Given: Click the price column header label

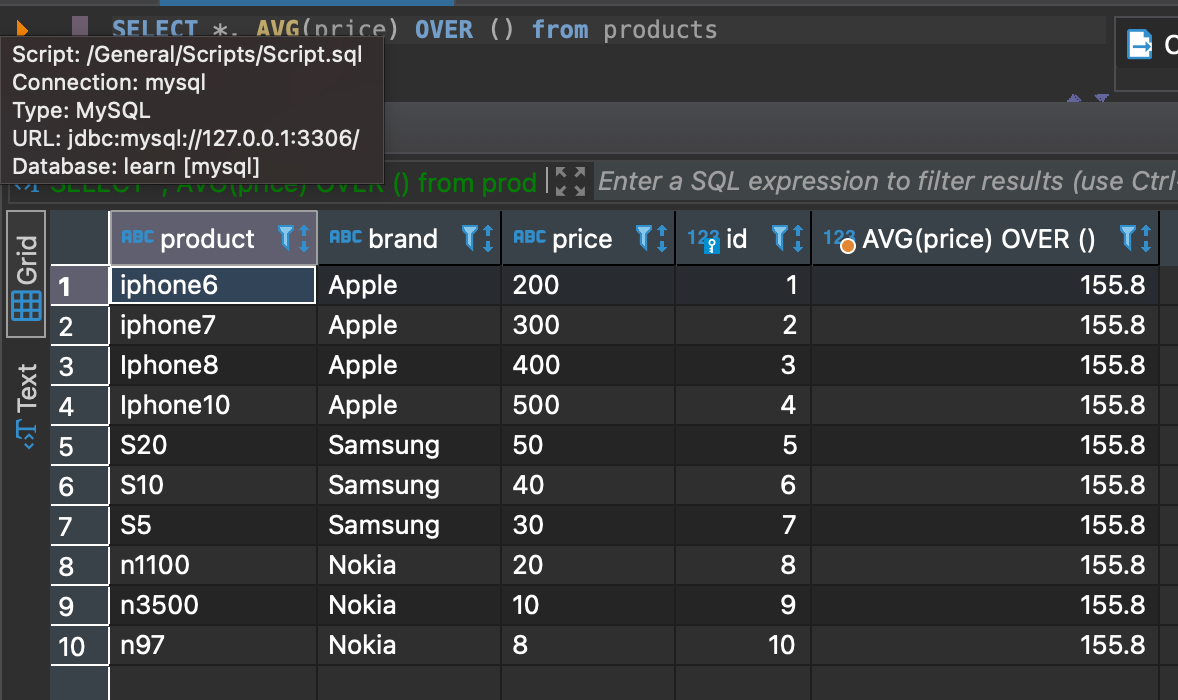Looking at the screenshot, I should pos(582,239).
